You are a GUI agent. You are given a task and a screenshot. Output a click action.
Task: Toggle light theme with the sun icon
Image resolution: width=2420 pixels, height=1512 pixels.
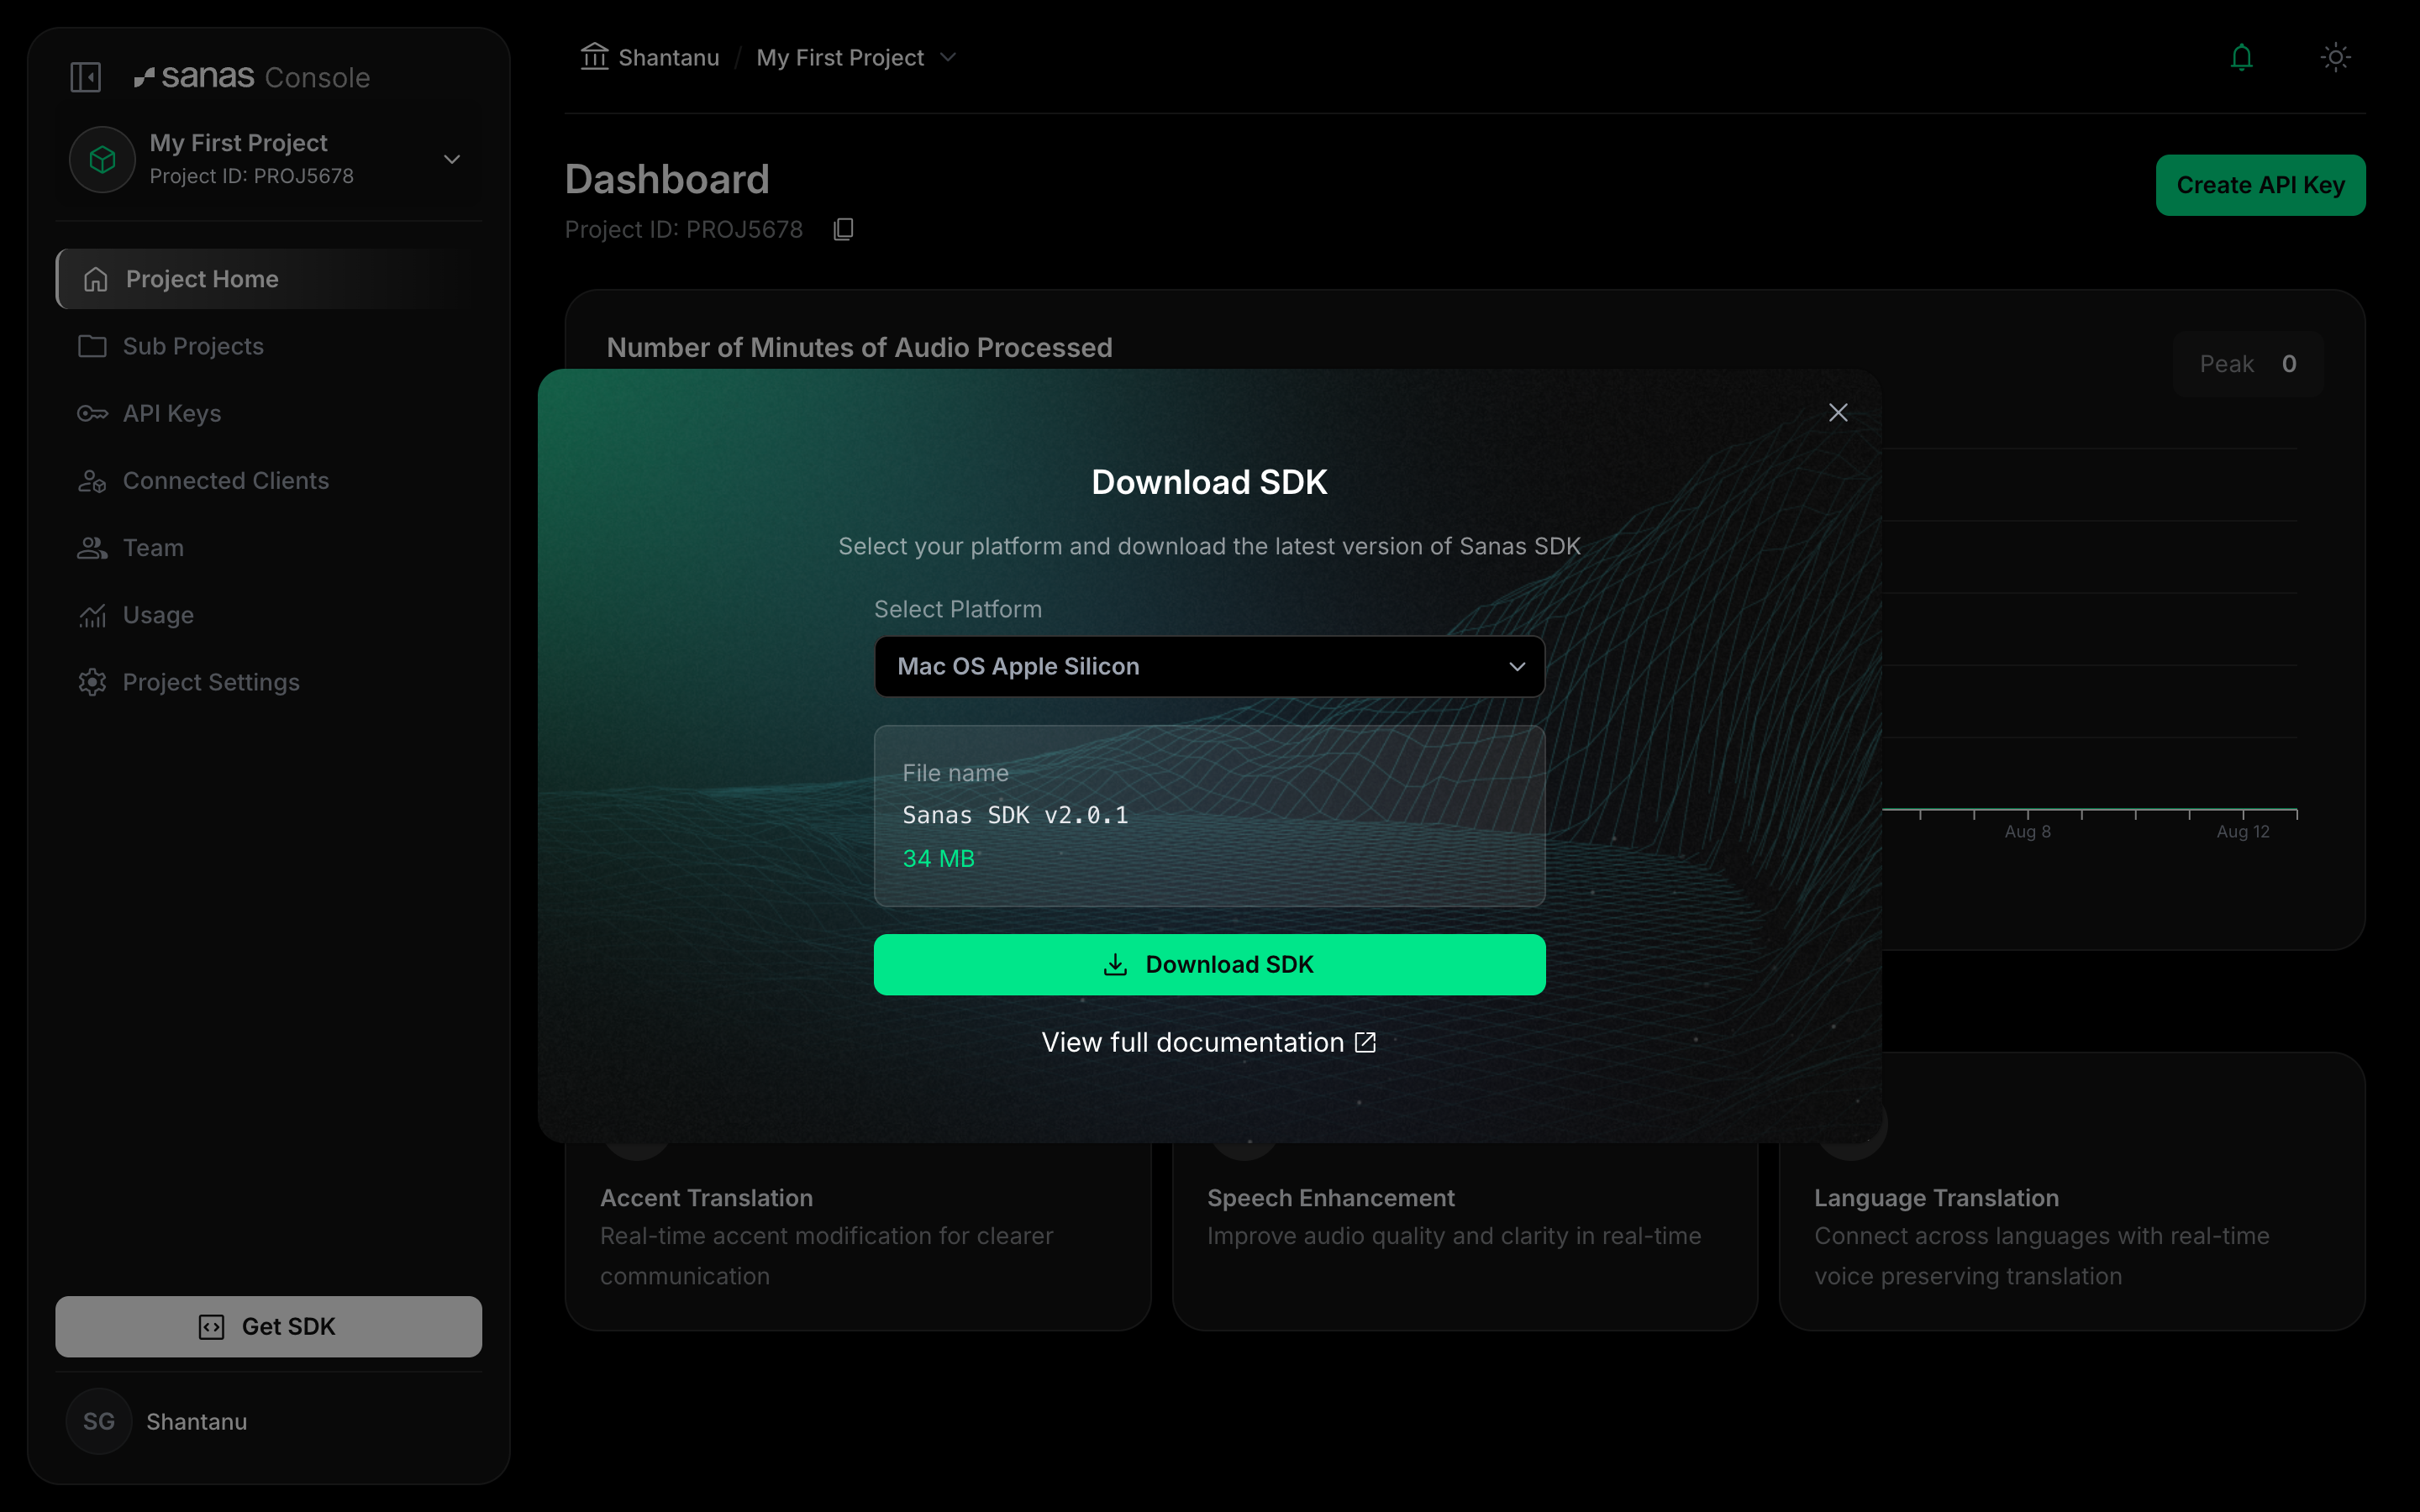pyautogui.click(x=2335, y=57)
